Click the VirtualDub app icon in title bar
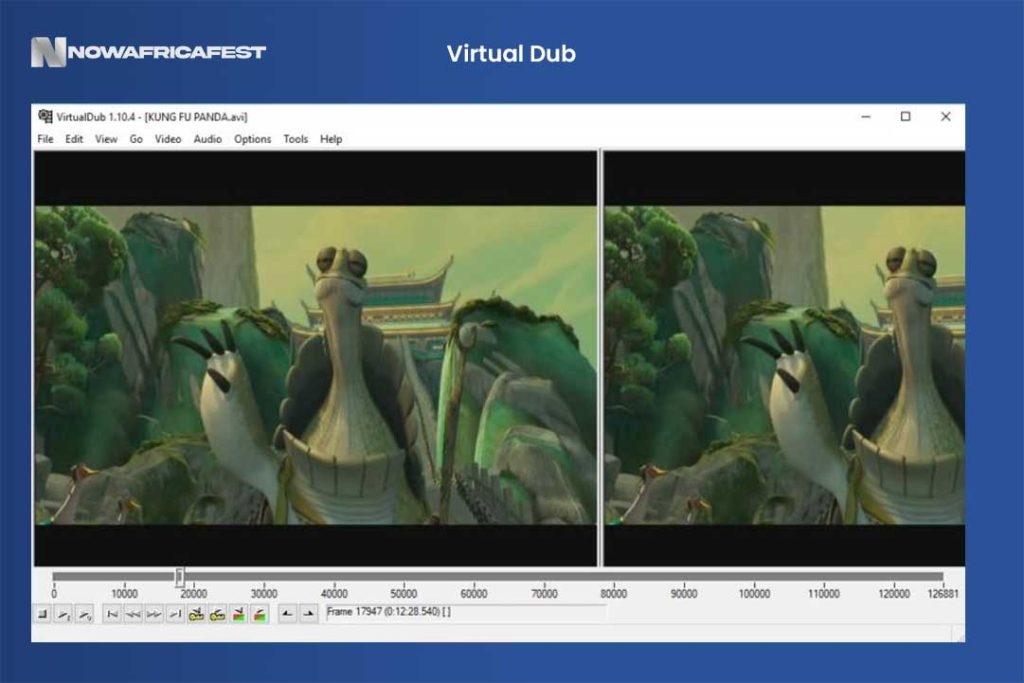 click(x=45, y=117)
